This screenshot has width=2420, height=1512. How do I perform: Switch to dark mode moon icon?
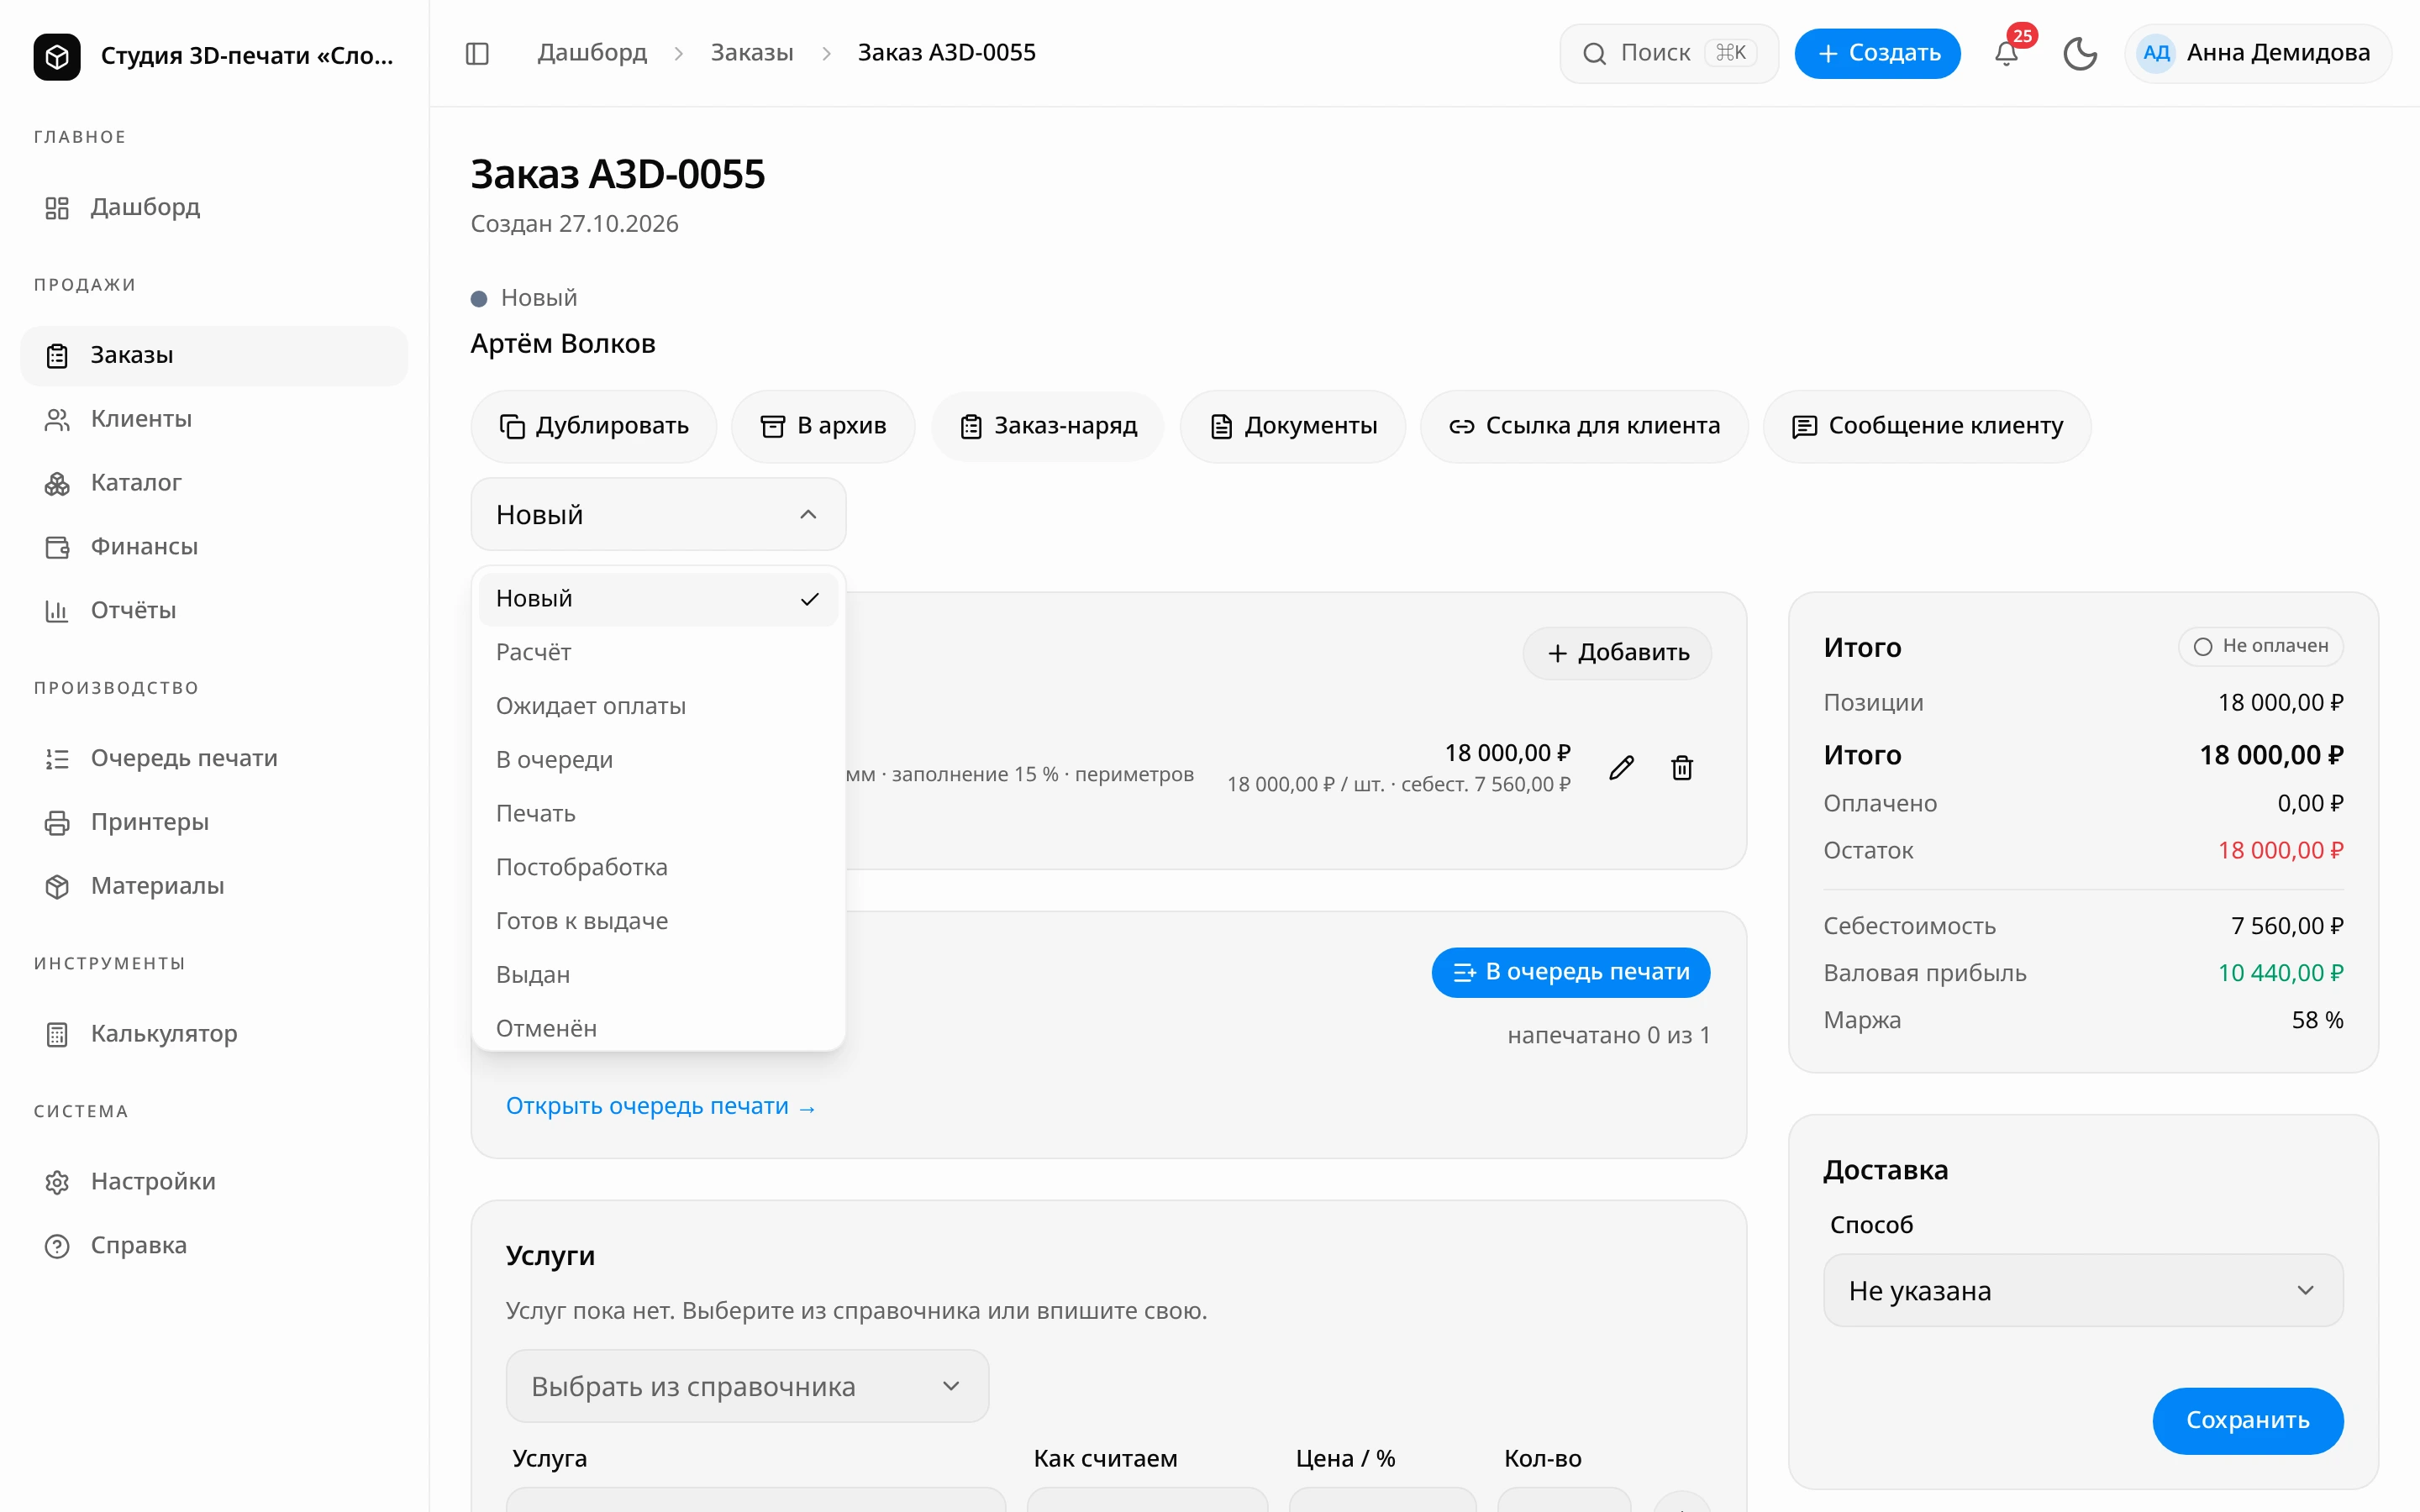coord(2080,53)
